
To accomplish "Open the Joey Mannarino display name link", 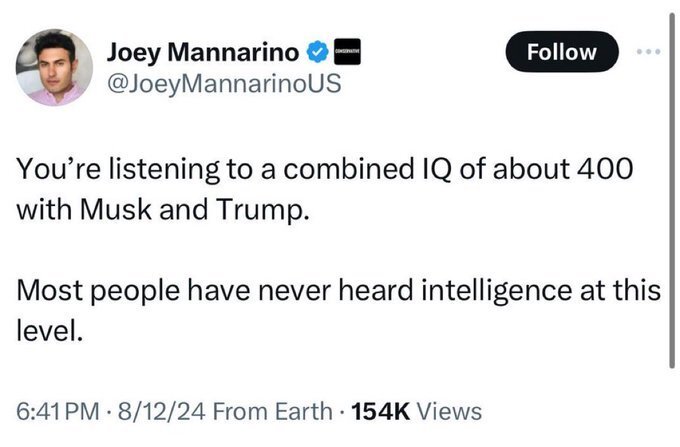I will [x=203, y=51].
